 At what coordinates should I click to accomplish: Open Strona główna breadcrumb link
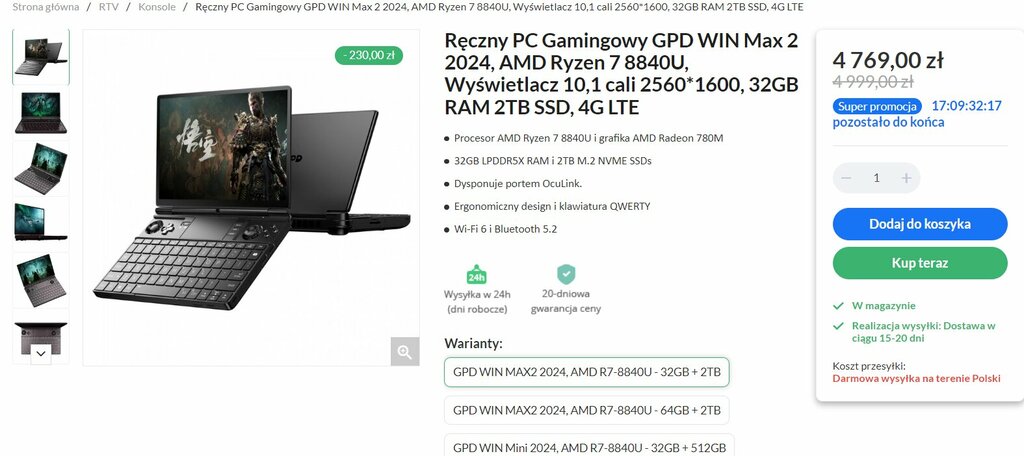[x=46, y=7]
